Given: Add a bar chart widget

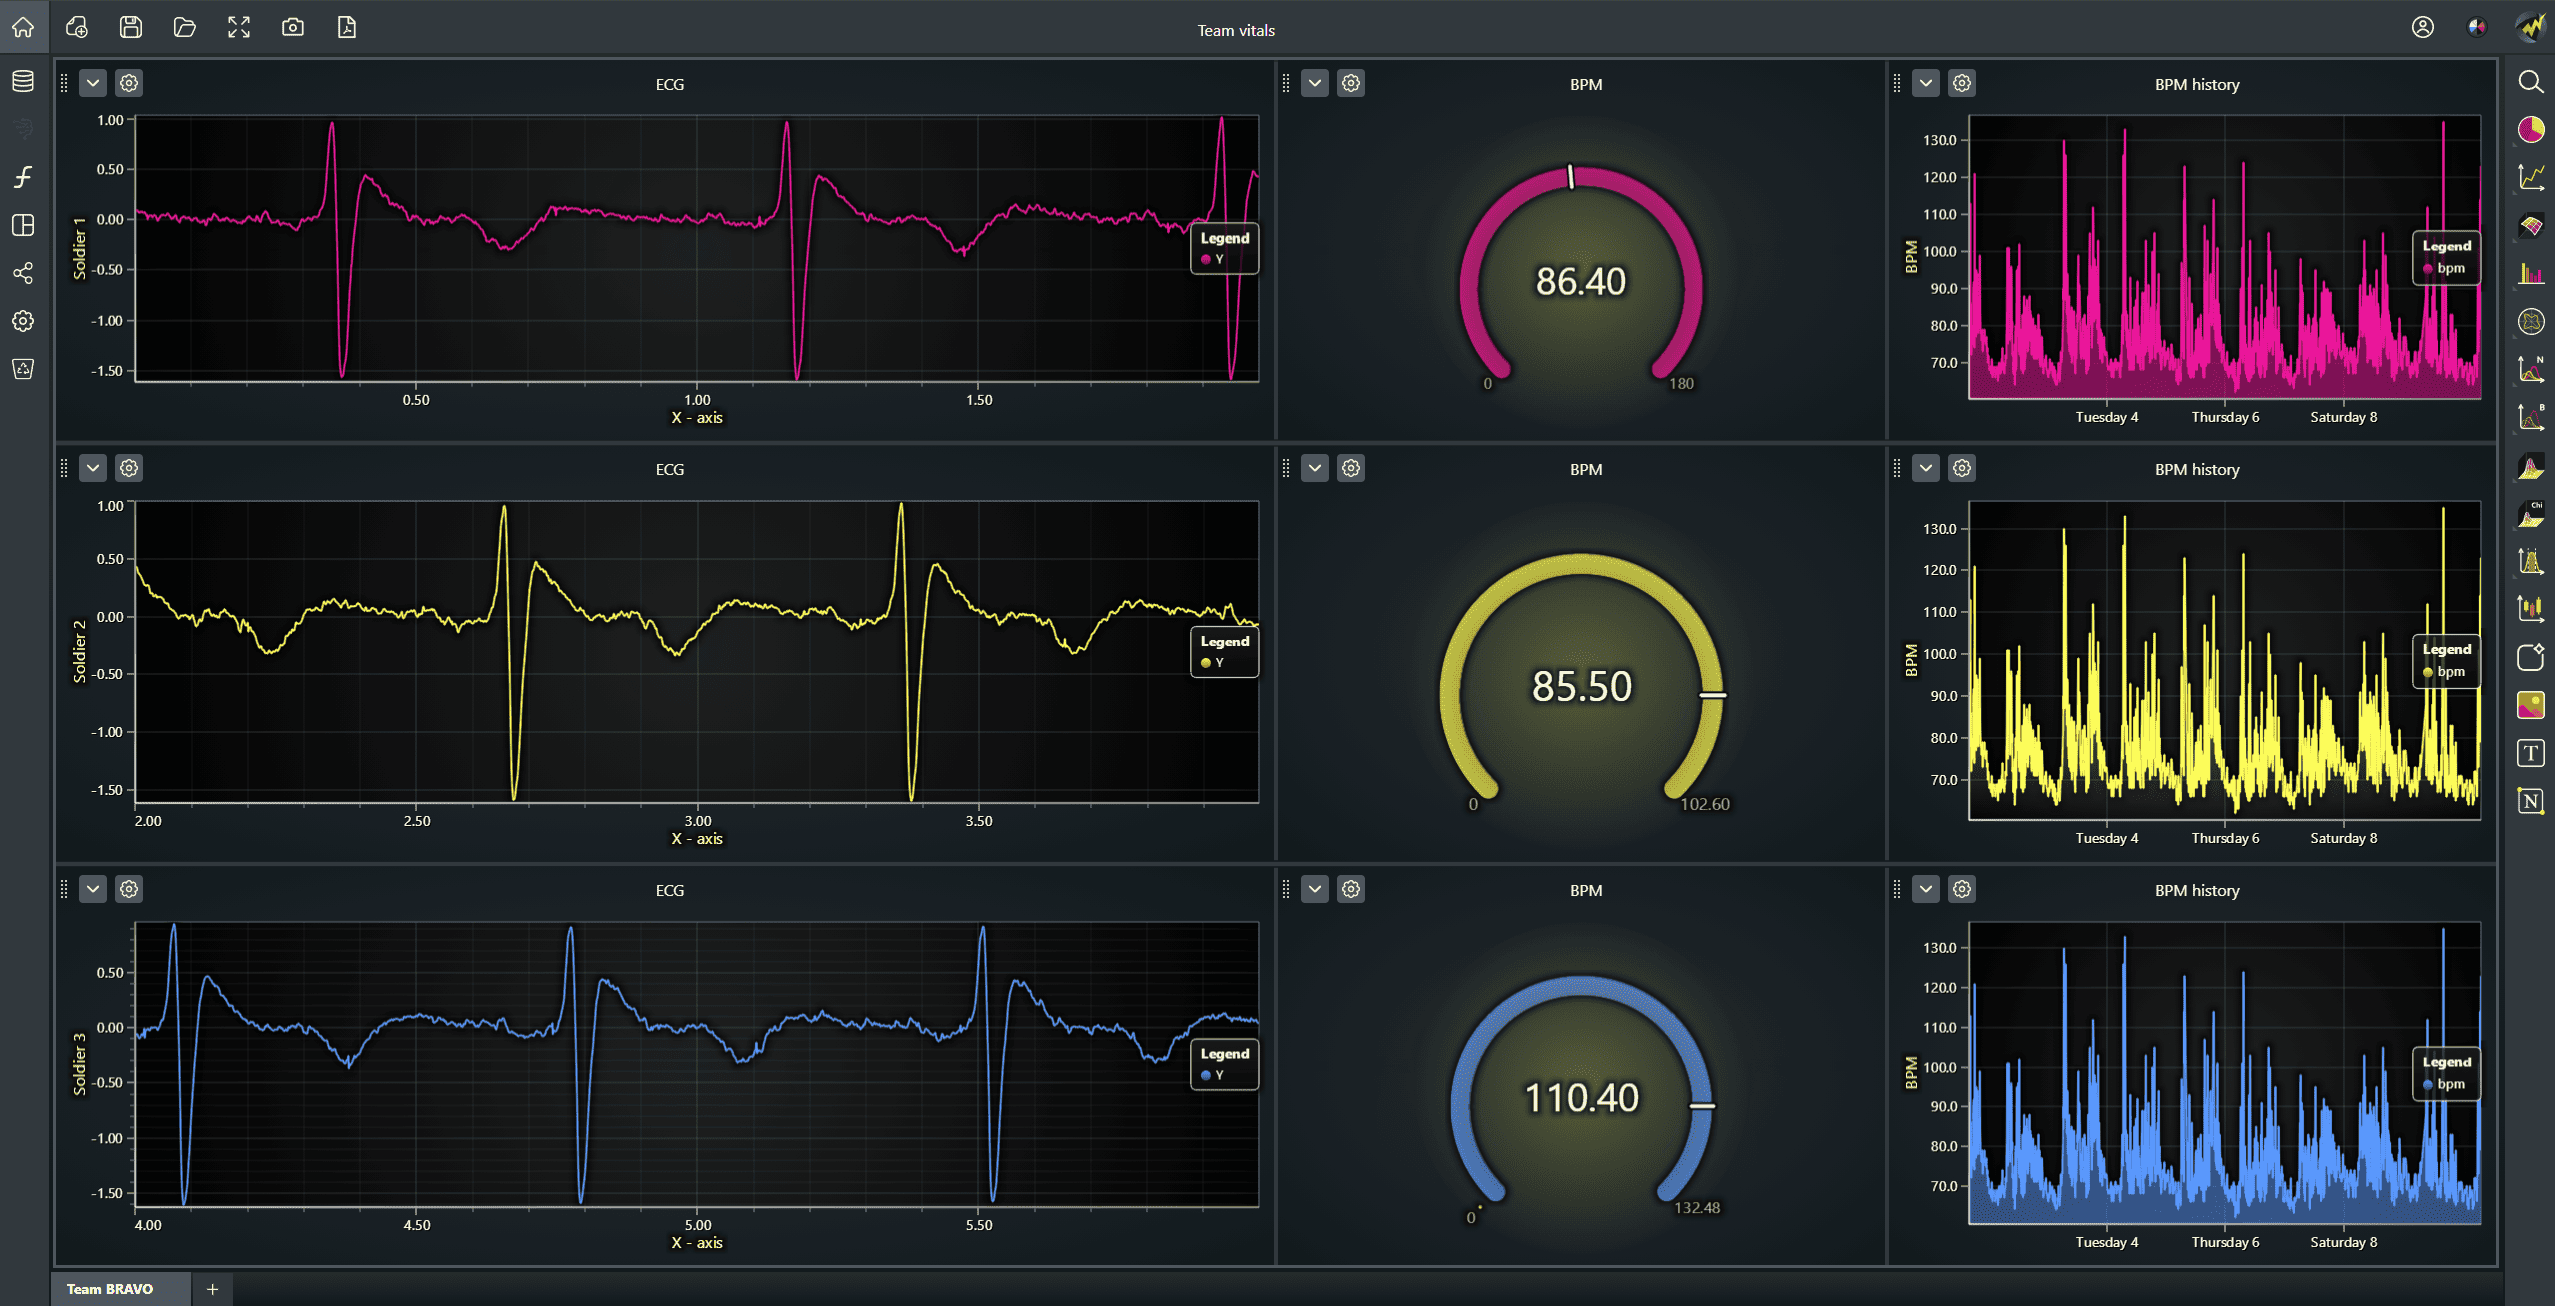Looking at the screenshot, I should (x=2530, y=273).
